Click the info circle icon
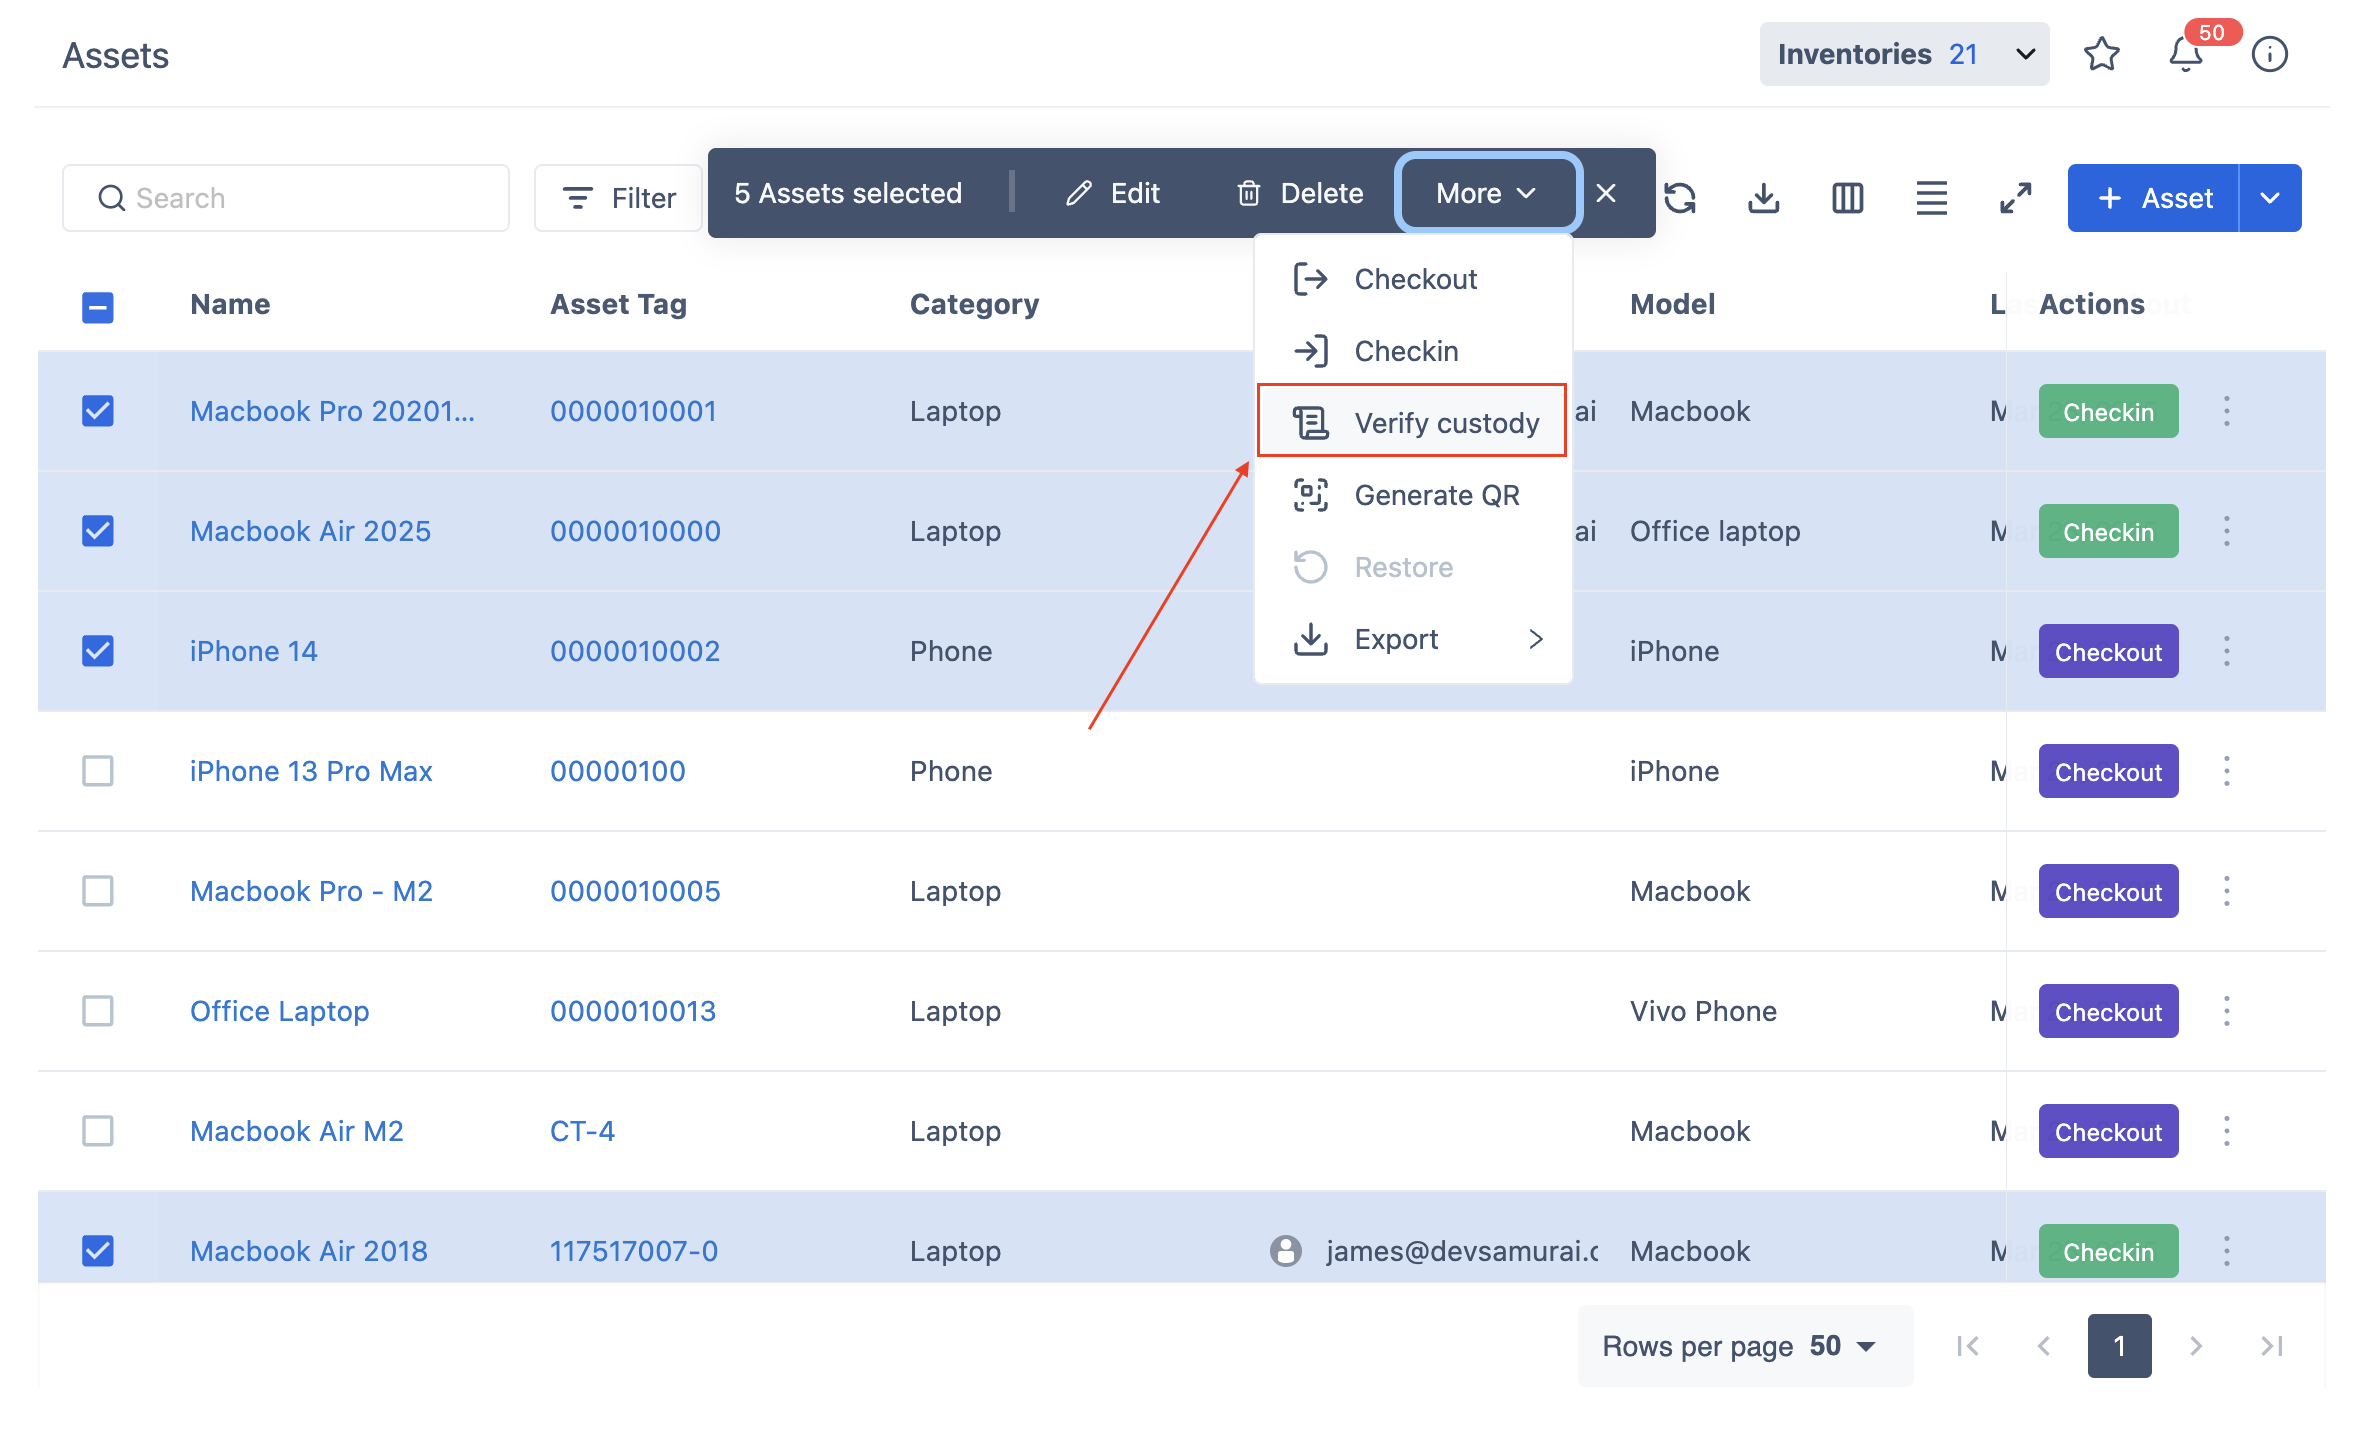This screenshot has height=1436, width=2360. [x=2269, y=54]
